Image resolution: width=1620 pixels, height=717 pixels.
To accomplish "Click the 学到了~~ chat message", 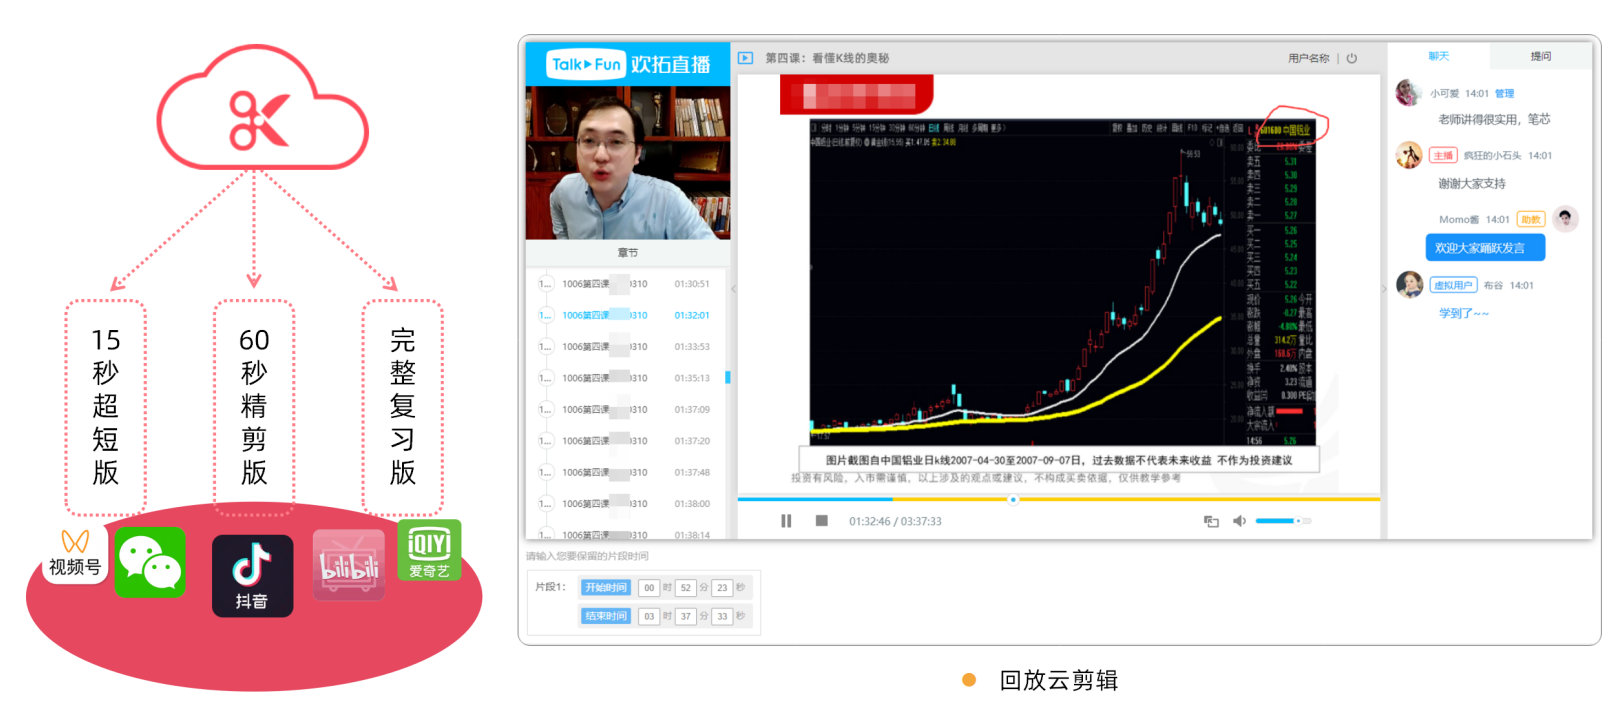I will (1464, 314).
